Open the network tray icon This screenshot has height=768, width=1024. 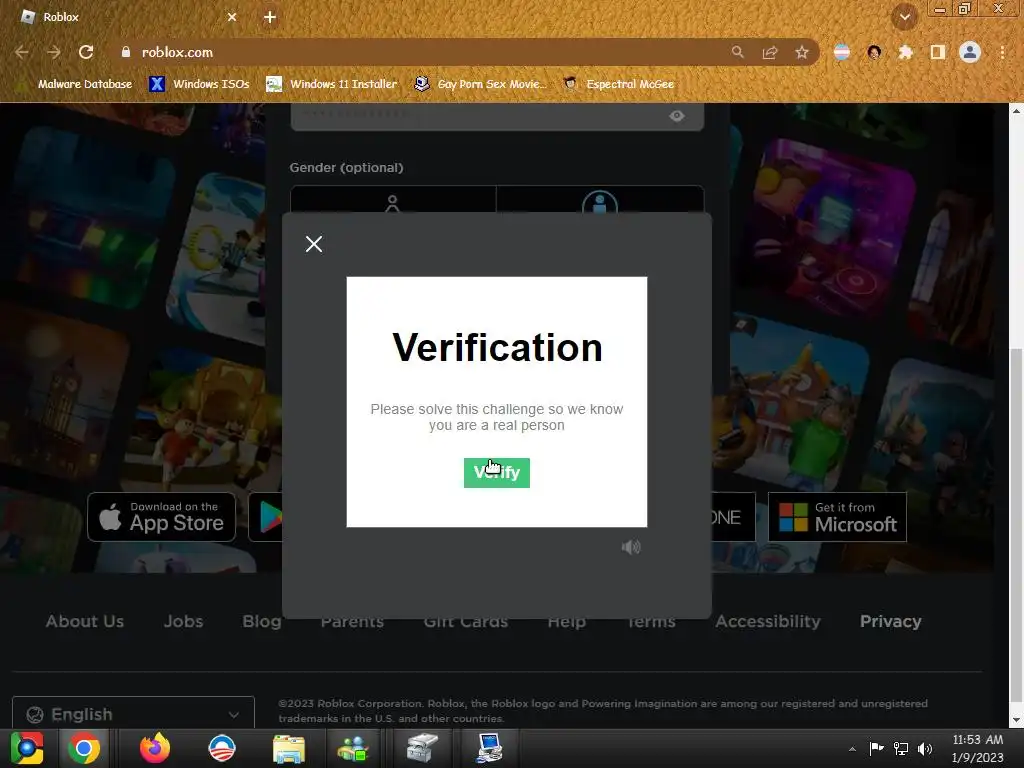pos(901,749)
